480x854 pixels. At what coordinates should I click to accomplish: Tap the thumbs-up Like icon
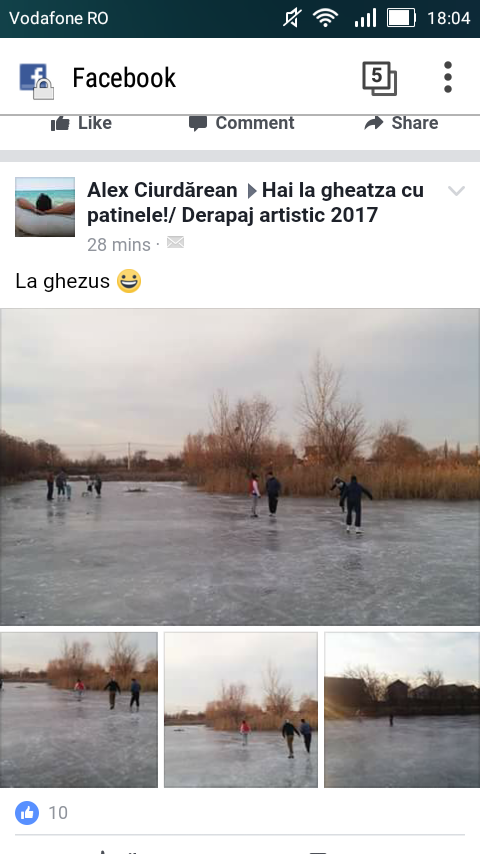coord(60,124)
